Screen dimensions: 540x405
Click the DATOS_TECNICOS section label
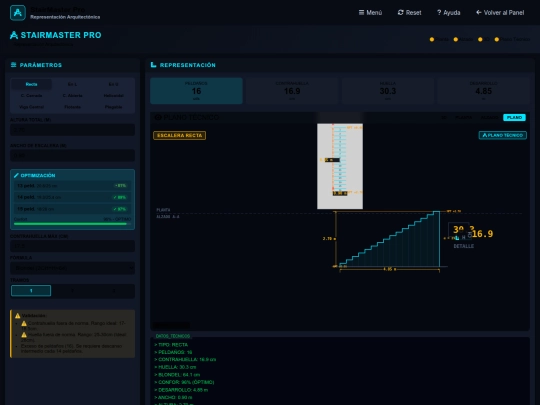(x=173, y=336)
